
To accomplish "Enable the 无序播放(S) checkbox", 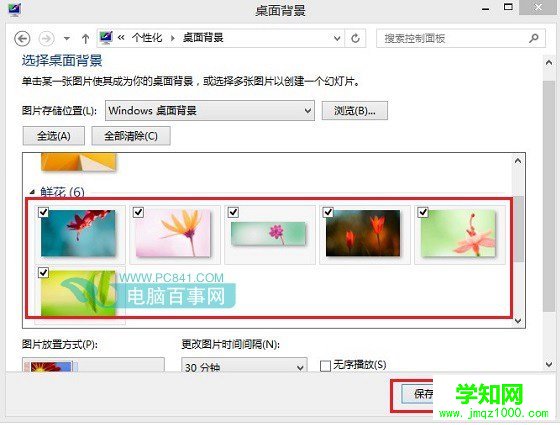I will (x=325, y=366).
